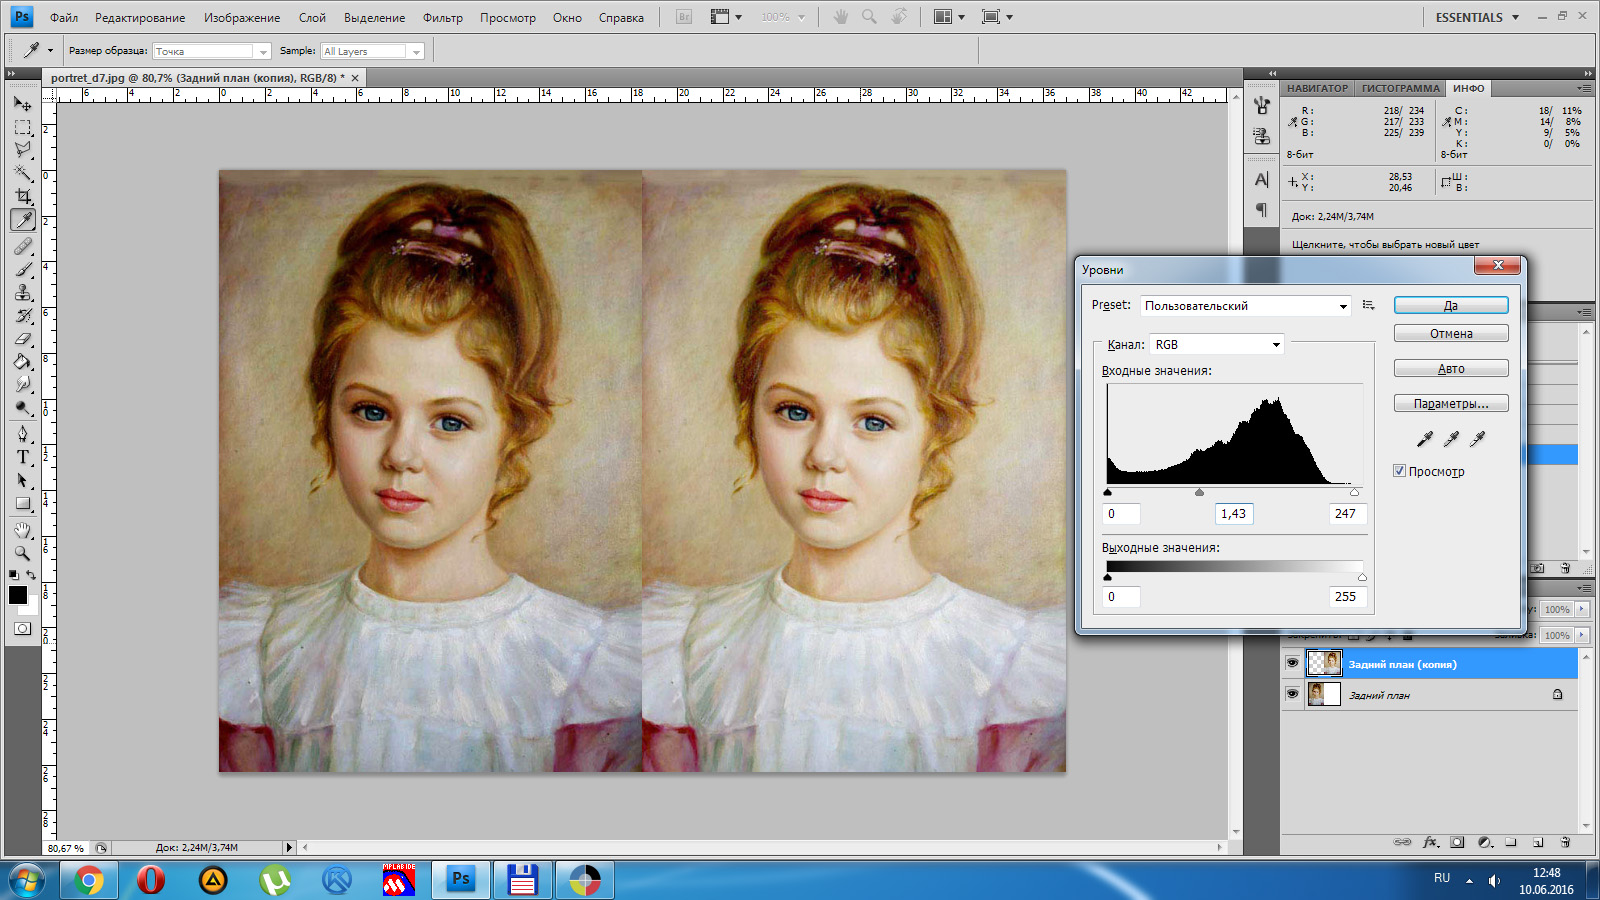The image size is (1600, 900).
Task: Click the midtone gamma input slider
Action: (1199, 492)
